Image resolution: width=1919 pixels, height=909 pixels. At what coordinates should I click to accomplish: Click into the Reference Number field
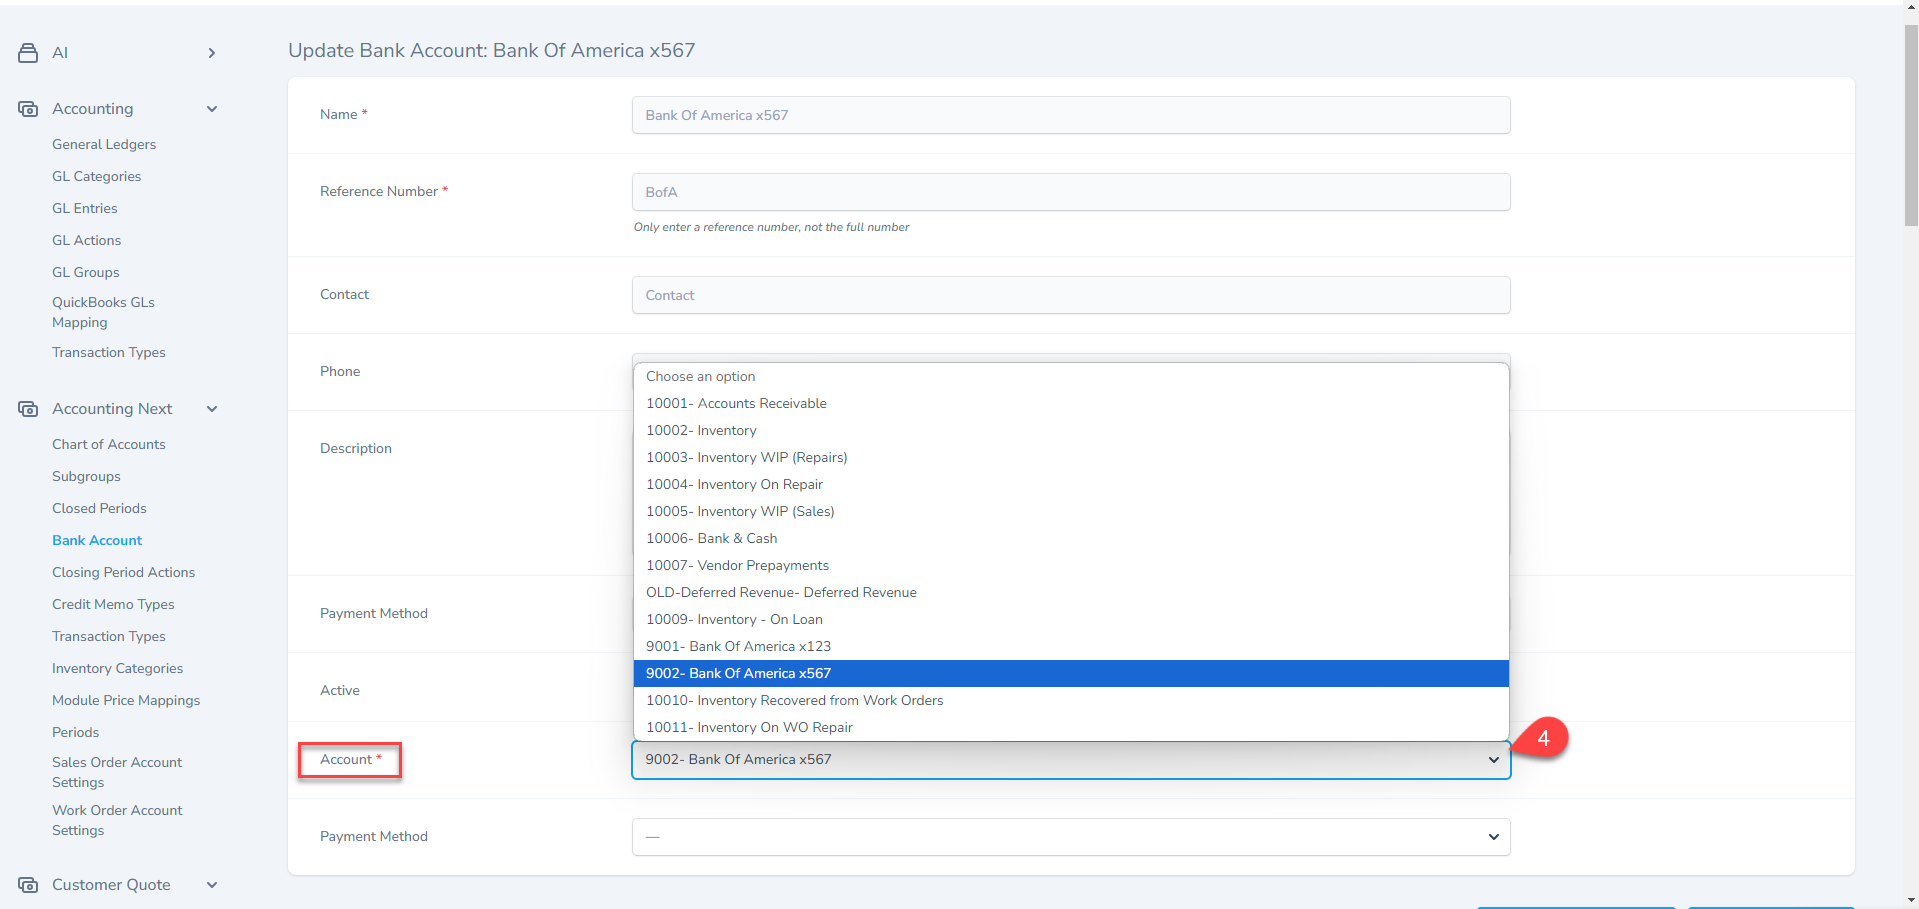click(x=1070, y=192)
